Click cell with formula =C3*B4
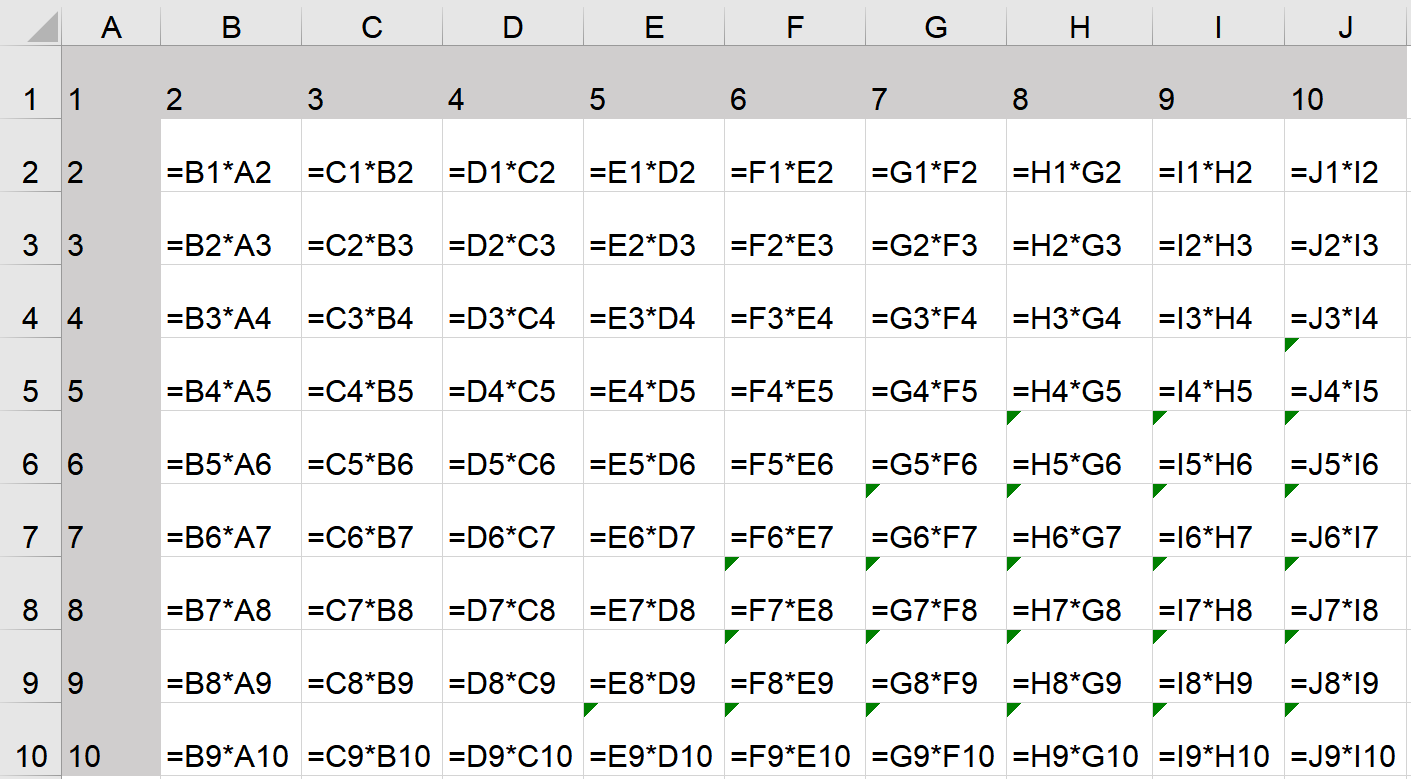Image resolution: width=1411 pixels, height=779 pixels. (x=372, y=301)
